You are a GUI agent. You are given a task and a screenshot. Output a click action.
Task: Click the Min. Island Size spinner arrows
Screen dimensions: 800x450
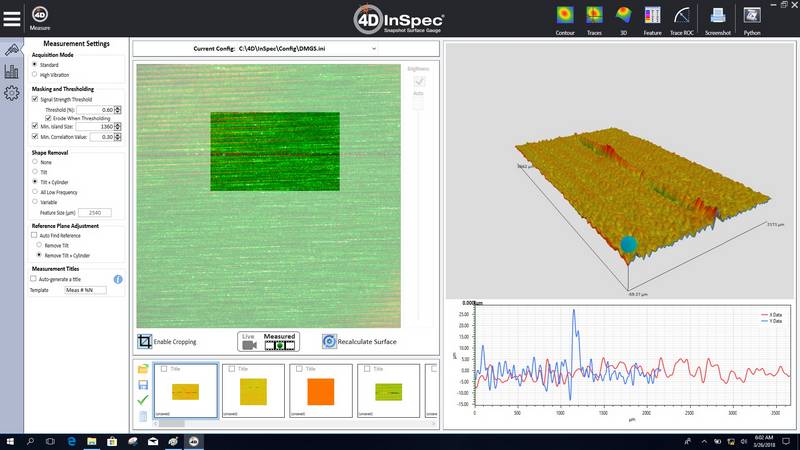pos(118,126)
